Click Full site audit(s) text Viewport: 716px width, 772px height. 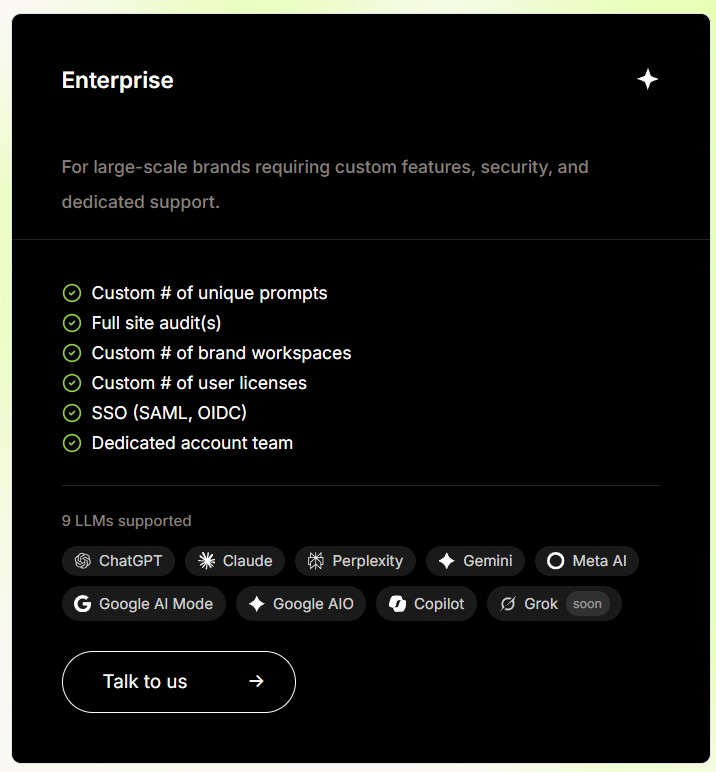[x=156, y=323]
